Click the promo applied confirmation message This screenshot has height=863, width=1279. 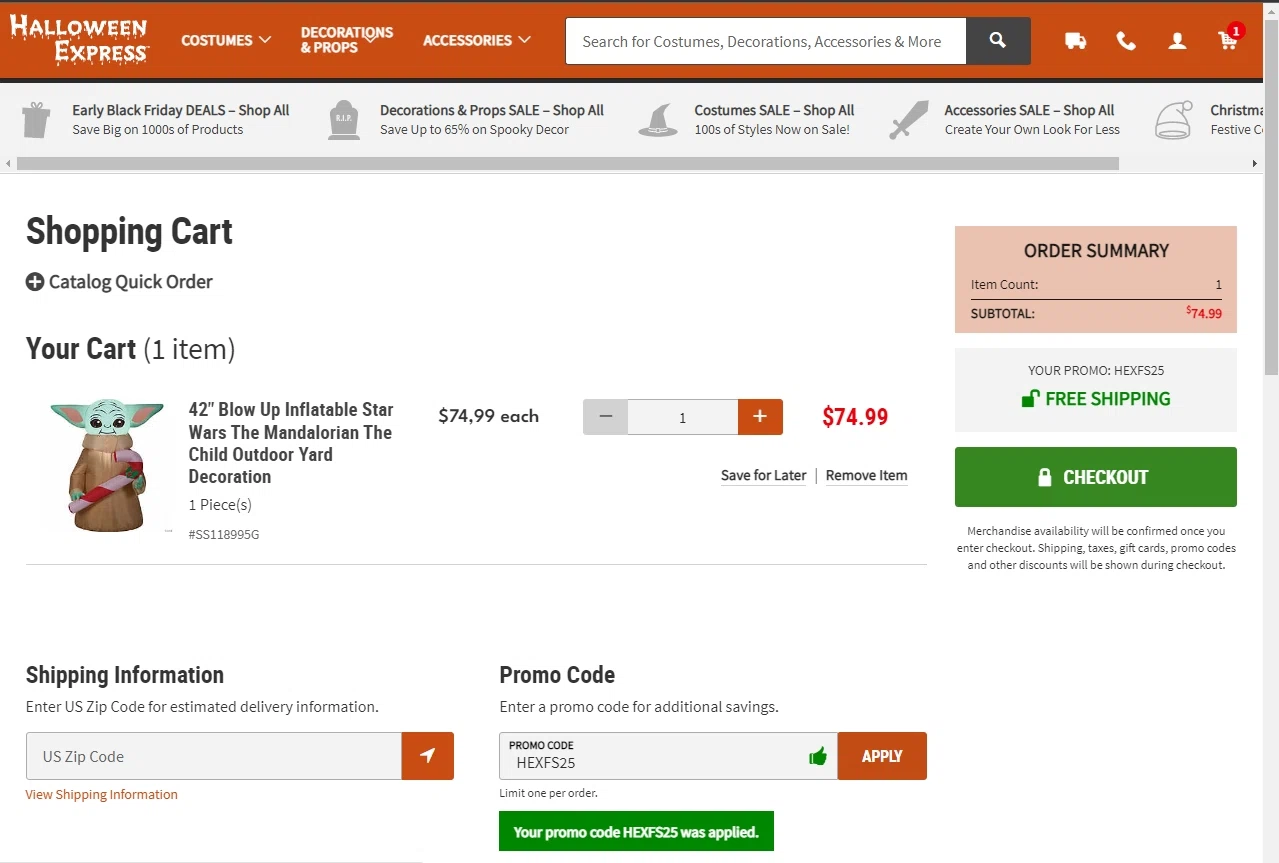636,831
